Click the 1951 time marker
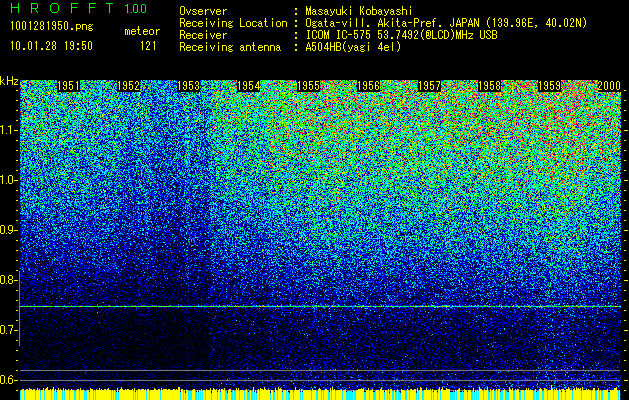 tap(69, 86)
